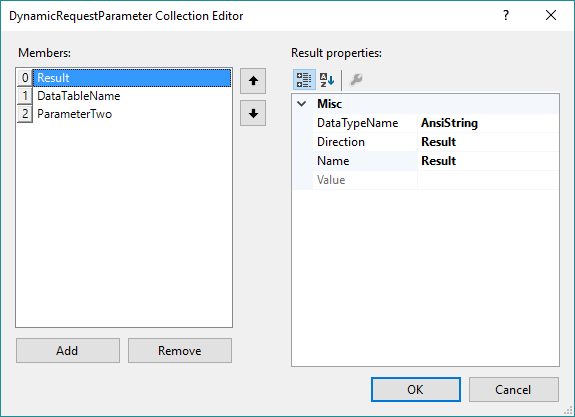The width and height of the screenshot is (575, 417).
Task: Click the help question mark icon
Action: coord(506,15)
